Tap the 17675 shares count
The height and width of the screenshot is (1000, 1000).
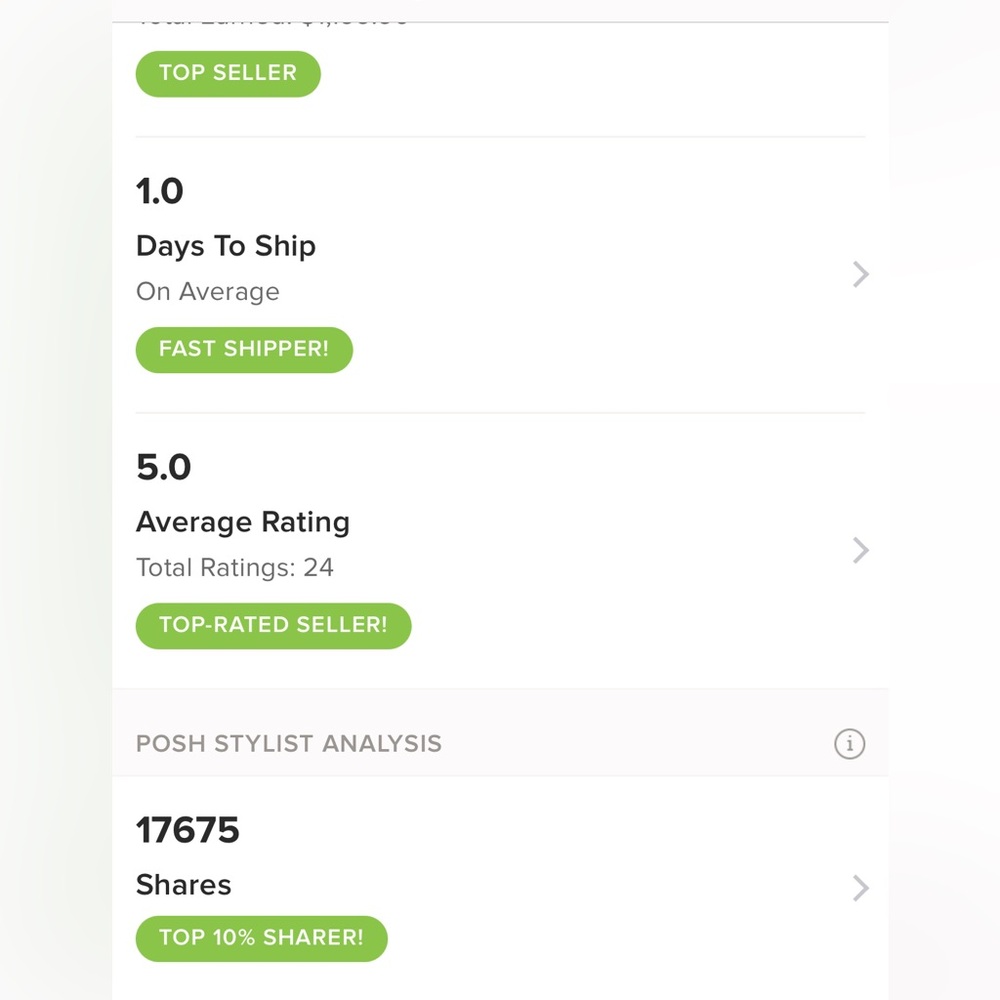pos(188,830)
